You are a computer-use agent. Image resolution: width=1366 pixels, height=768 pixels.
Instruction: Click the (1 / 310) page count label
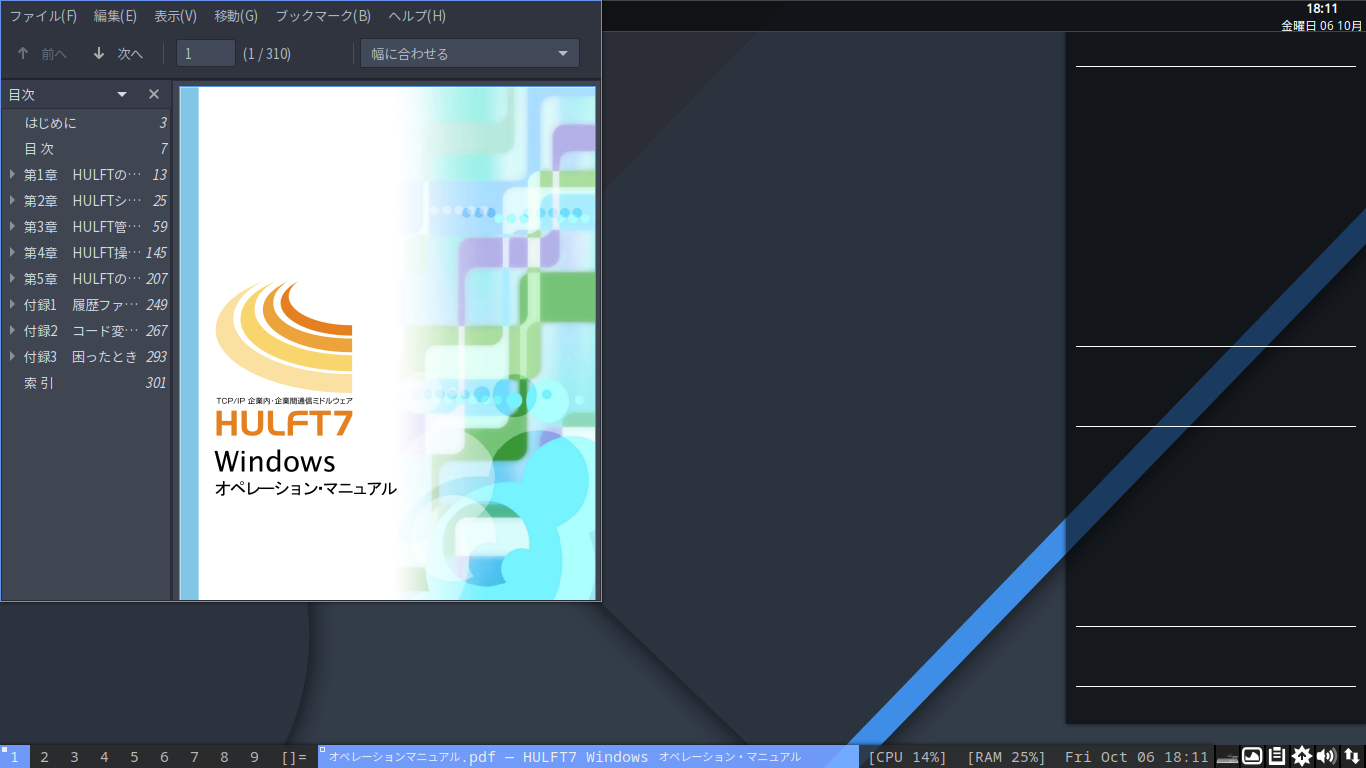[267, 54]
